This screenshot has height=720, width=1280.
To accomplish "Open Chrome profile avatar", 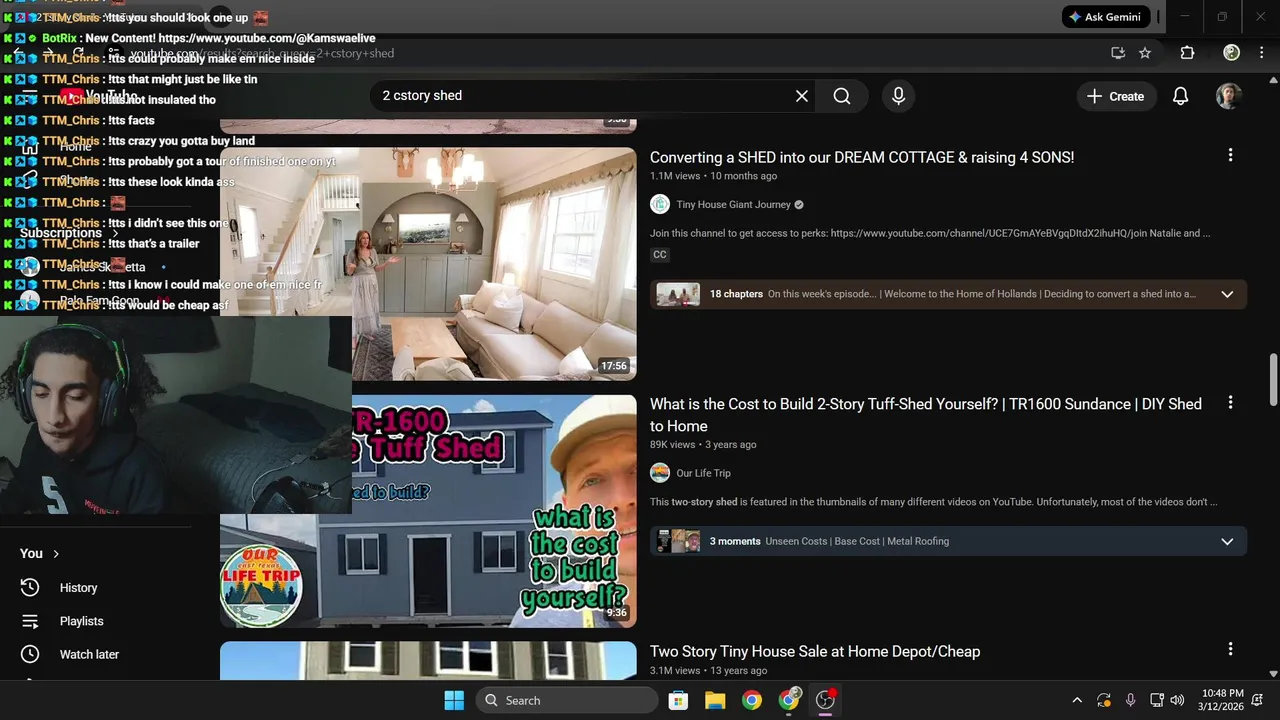I will [1232, 53].
